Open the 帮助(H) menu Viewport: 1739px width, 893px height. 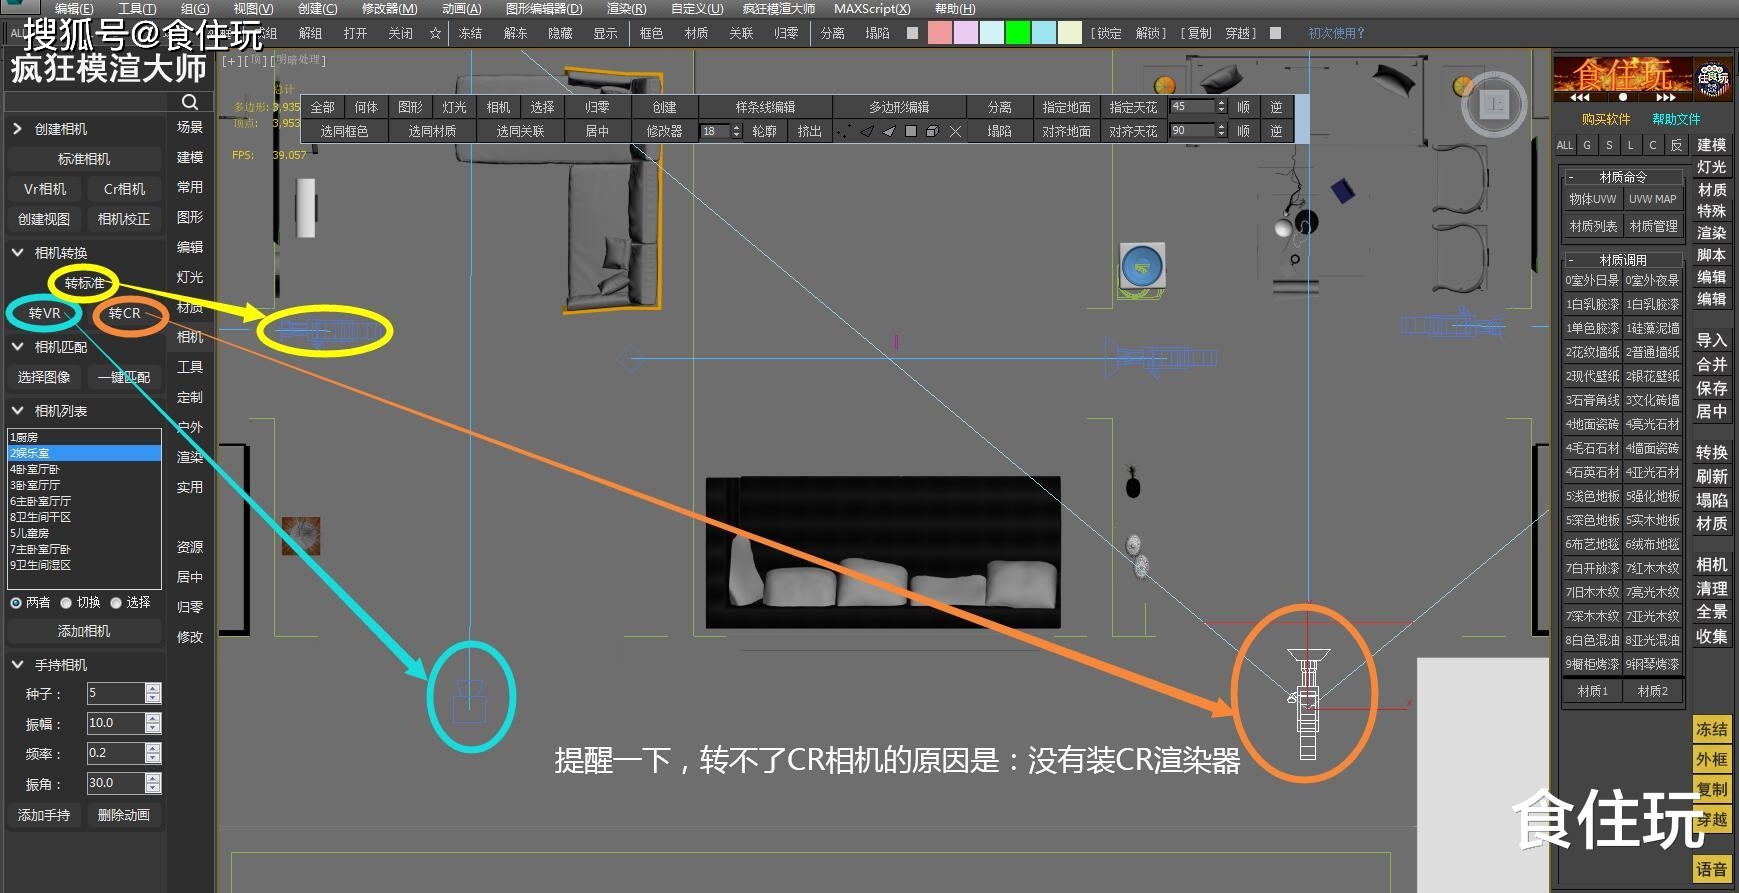coord(955,9)
